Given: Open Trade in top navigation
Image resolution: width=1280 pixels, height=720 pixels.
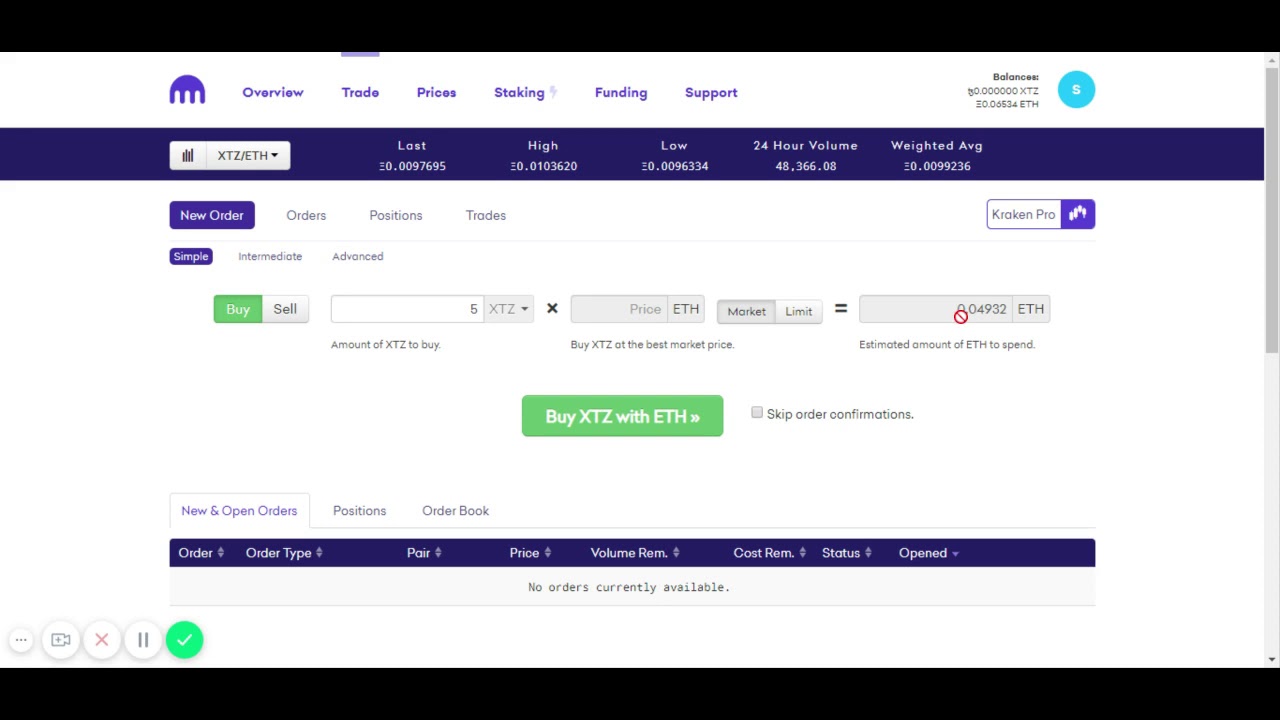Looking at the screenshot, I should click(x=360, y=92).
